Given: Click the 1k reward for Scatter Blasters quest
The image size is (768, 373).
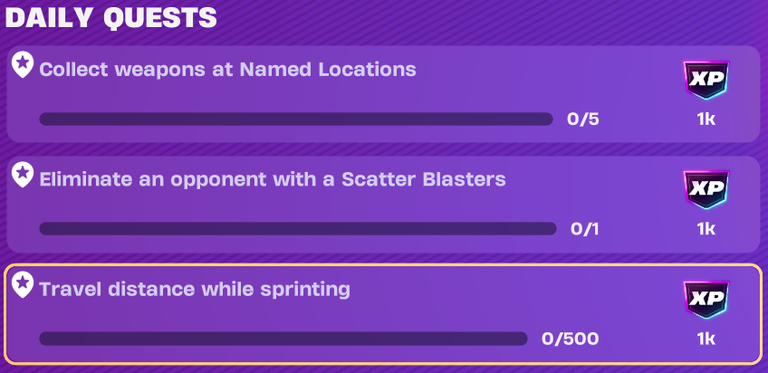Looking at the screenshot, I should 706,229.
